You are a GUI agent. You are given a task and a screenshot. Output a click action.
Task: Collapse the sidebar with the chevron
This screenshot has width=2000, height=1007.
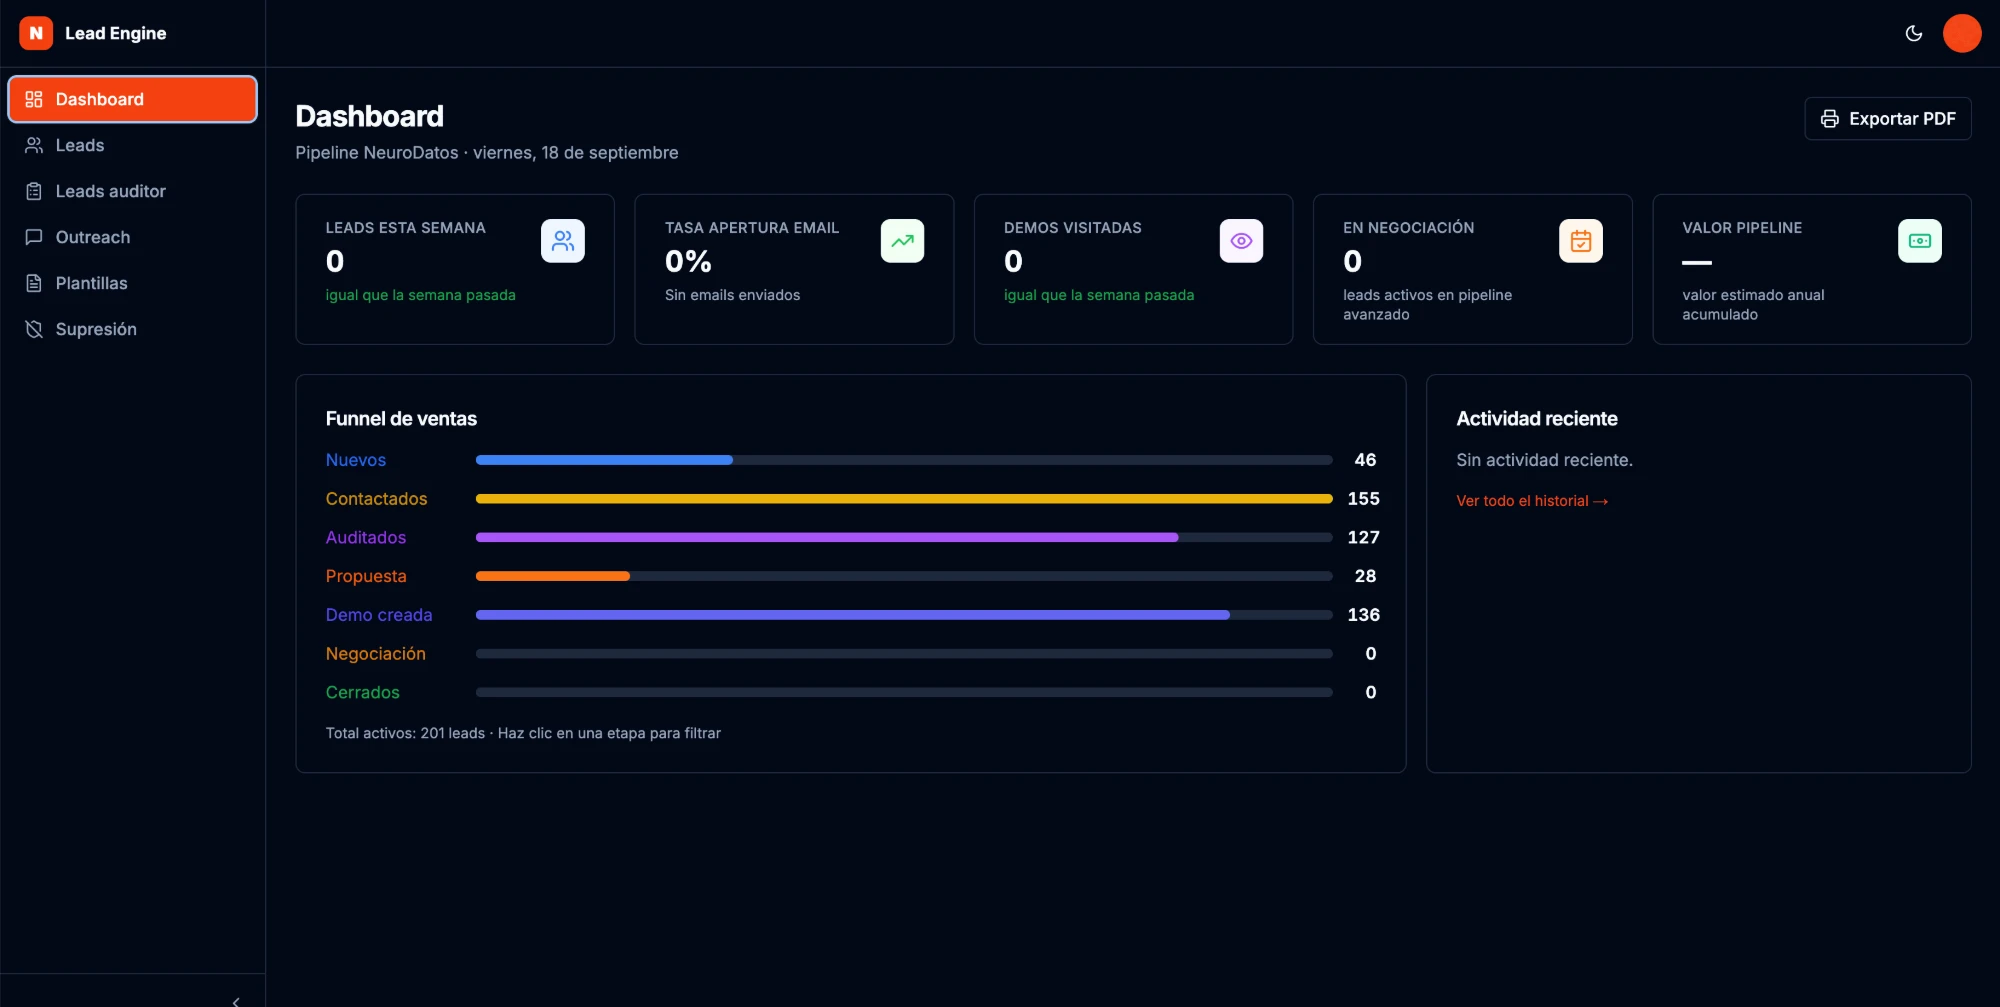point(236,1000)
